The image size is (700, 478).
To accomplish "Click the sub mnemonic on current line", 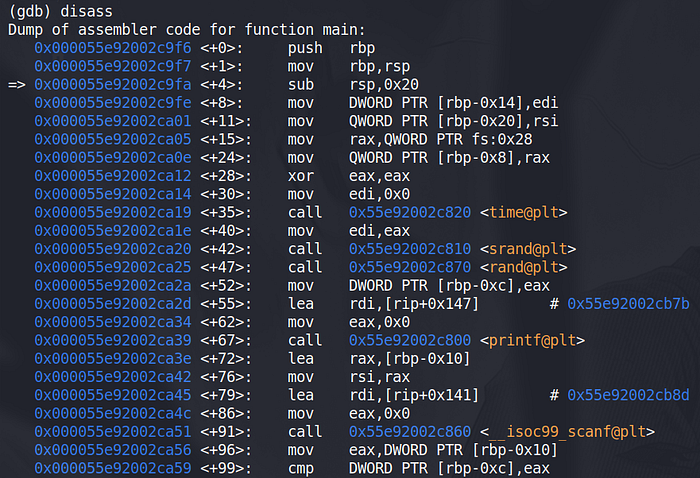I will [301, 85].
